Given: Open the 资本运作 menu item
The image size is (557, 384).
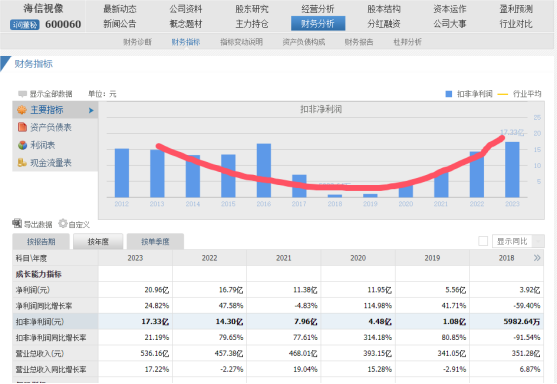Looking at the screenshot, I should tap(450, 9).
